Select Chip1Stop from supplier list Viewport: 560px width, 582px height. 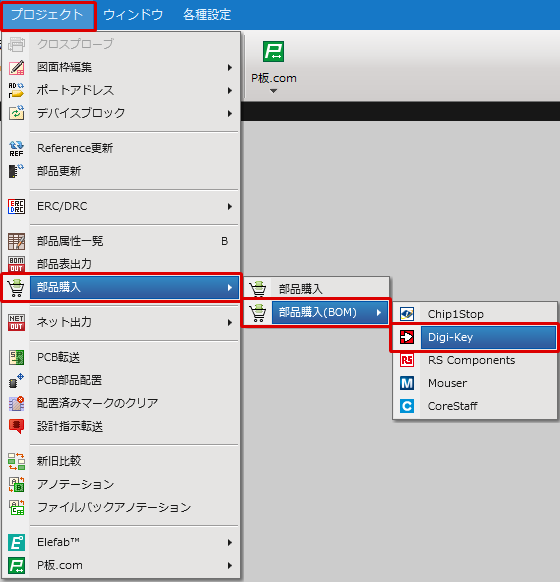click(475, 314)
